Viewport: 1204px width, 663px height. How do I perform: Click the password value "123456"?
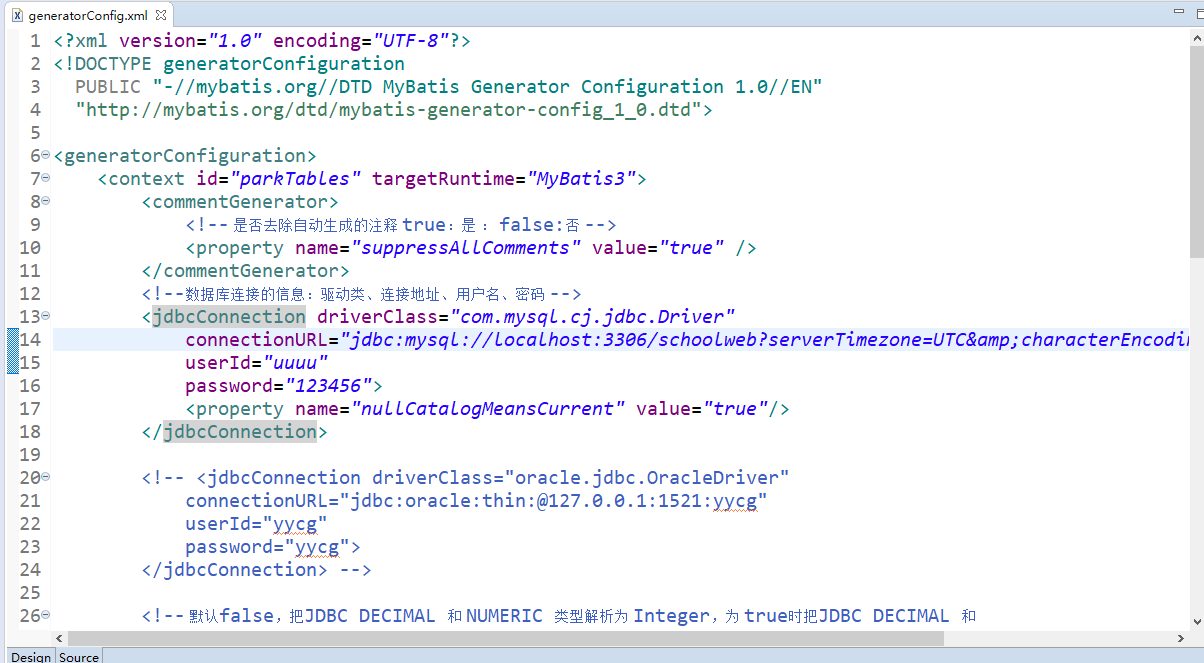328,386
